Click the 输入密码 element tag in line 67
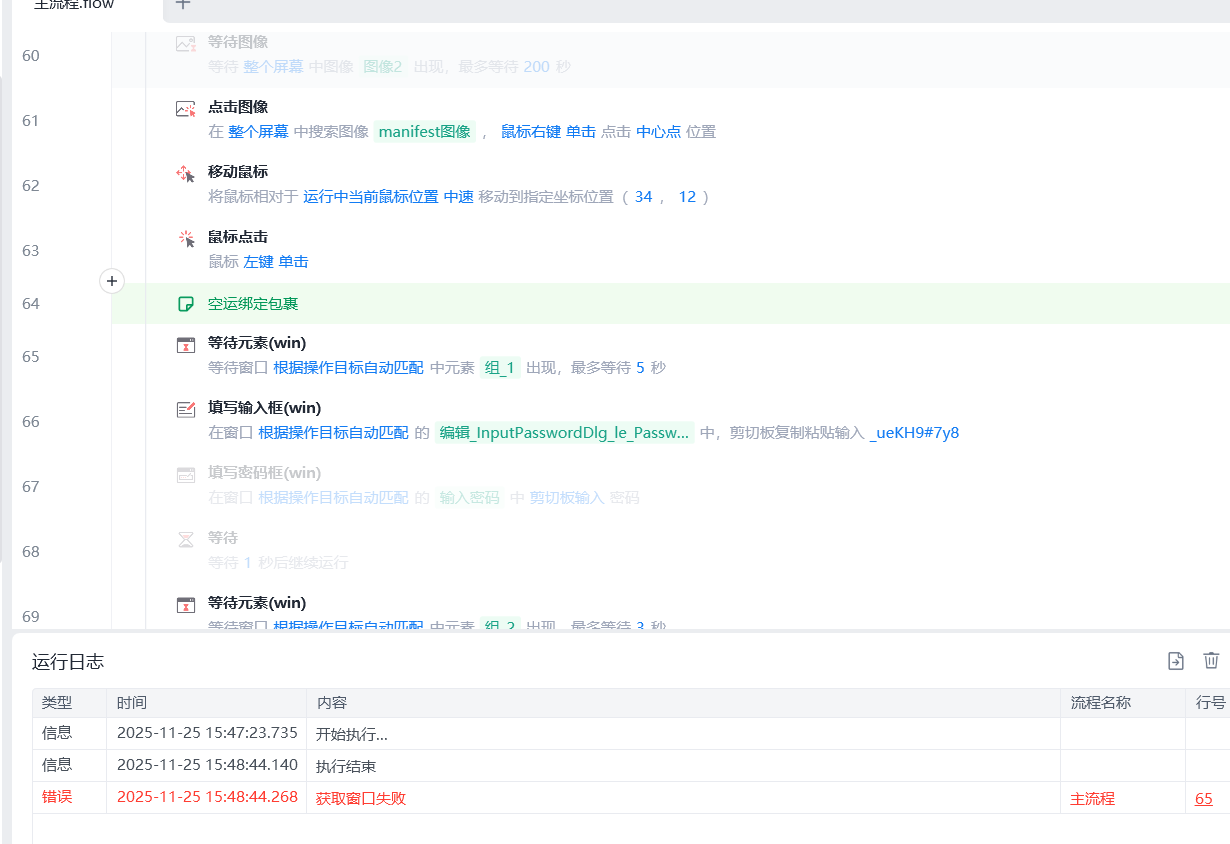 470,498
